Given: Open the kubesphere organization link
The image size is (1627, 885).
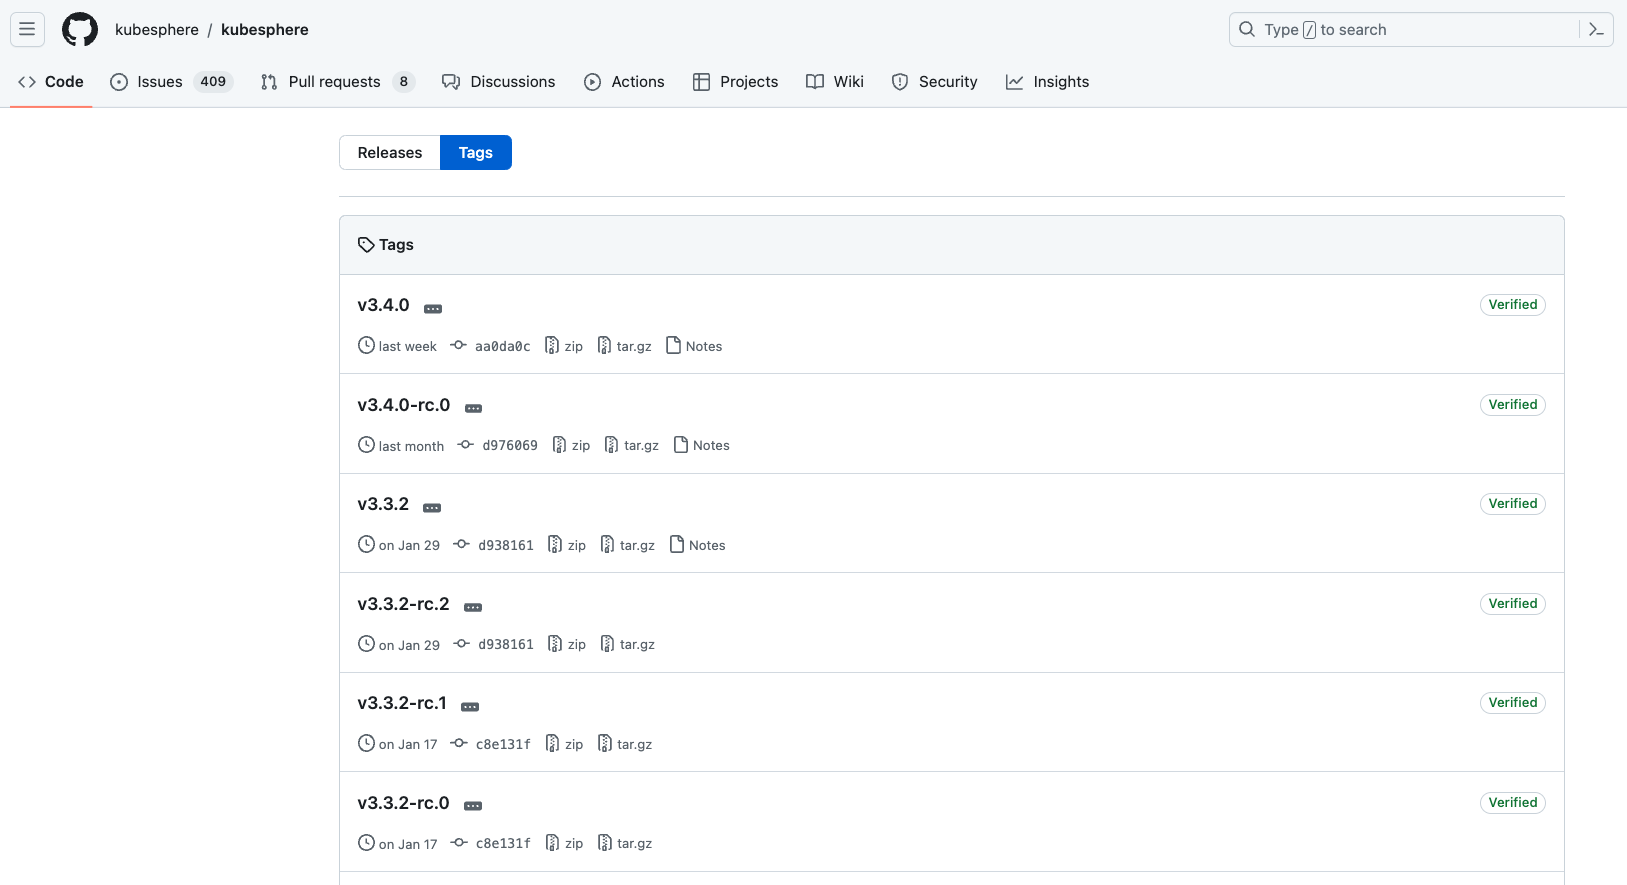Looking at the screenshot, I should click(x=157, y=30).
